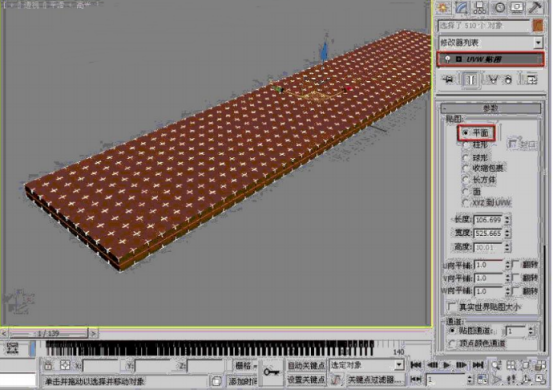
Task: Open the Utilities hammer tab
Action: click(536, 7)
